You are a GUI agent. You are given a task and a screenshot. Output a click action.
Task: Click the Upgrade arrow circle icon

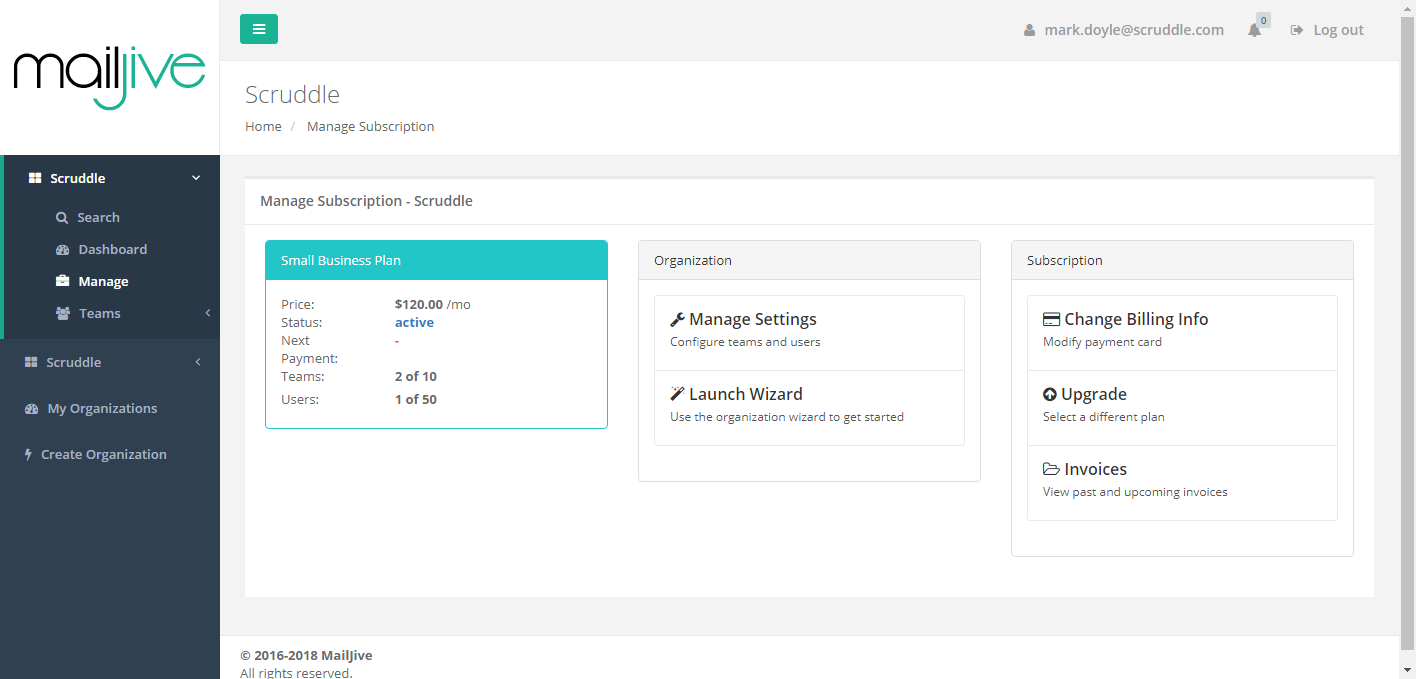(x=1050, y=395)
